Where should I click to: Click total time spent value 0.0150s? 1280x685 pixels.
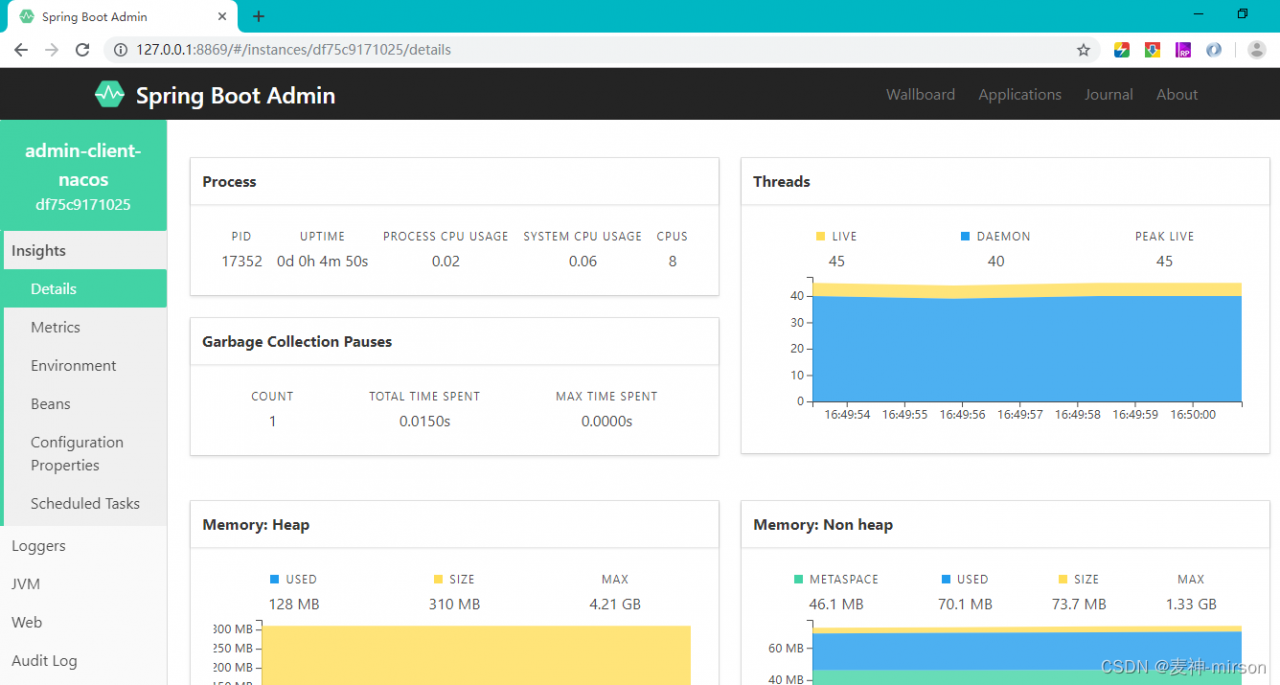425,421
